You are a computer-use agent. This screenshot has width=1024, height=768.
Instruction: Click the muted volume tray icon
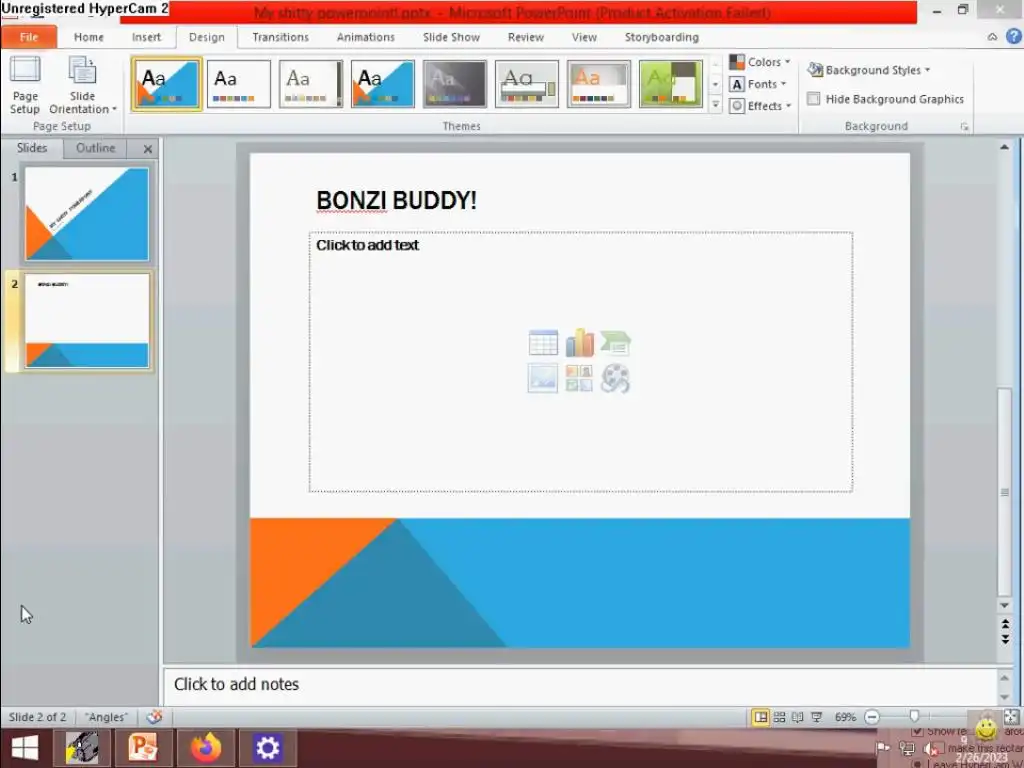[x=932, y=749]
